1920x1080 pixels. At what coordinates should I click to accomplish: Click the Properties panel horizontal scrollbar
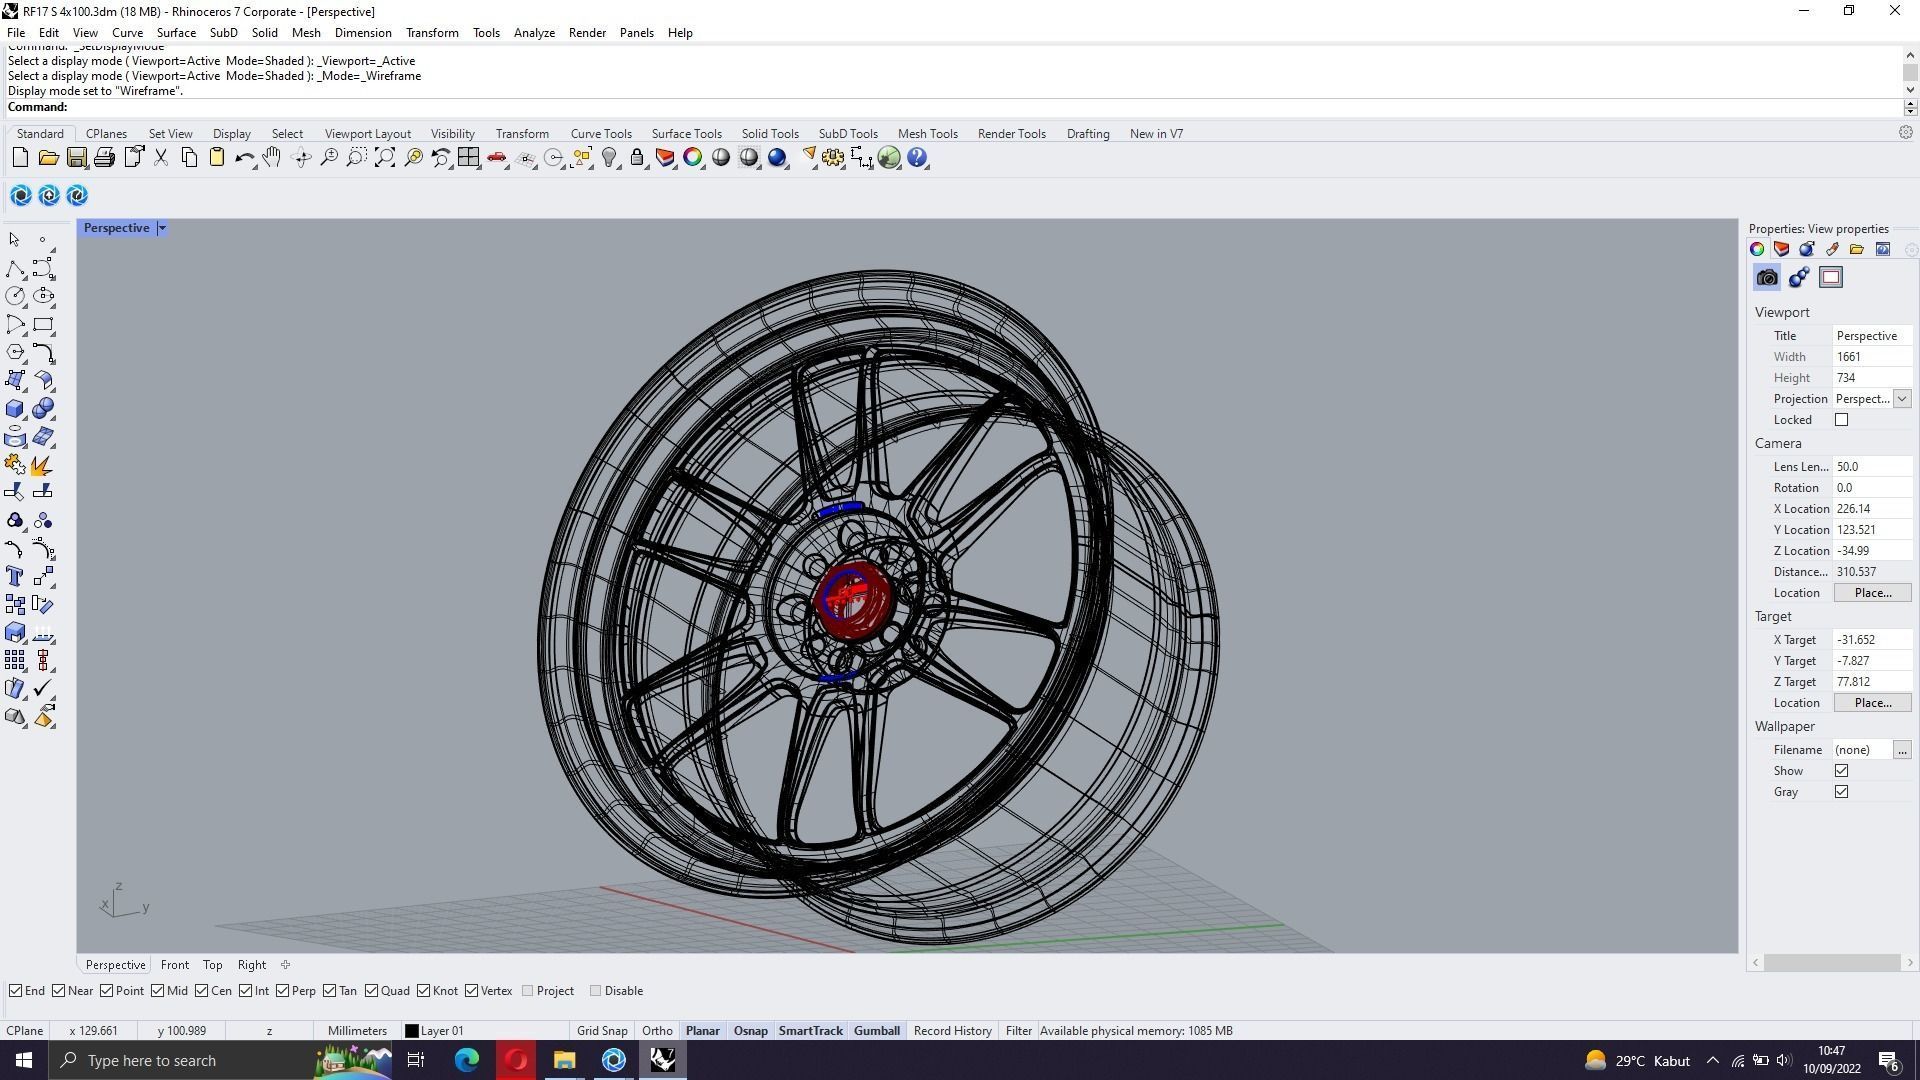coord(1832,963)
